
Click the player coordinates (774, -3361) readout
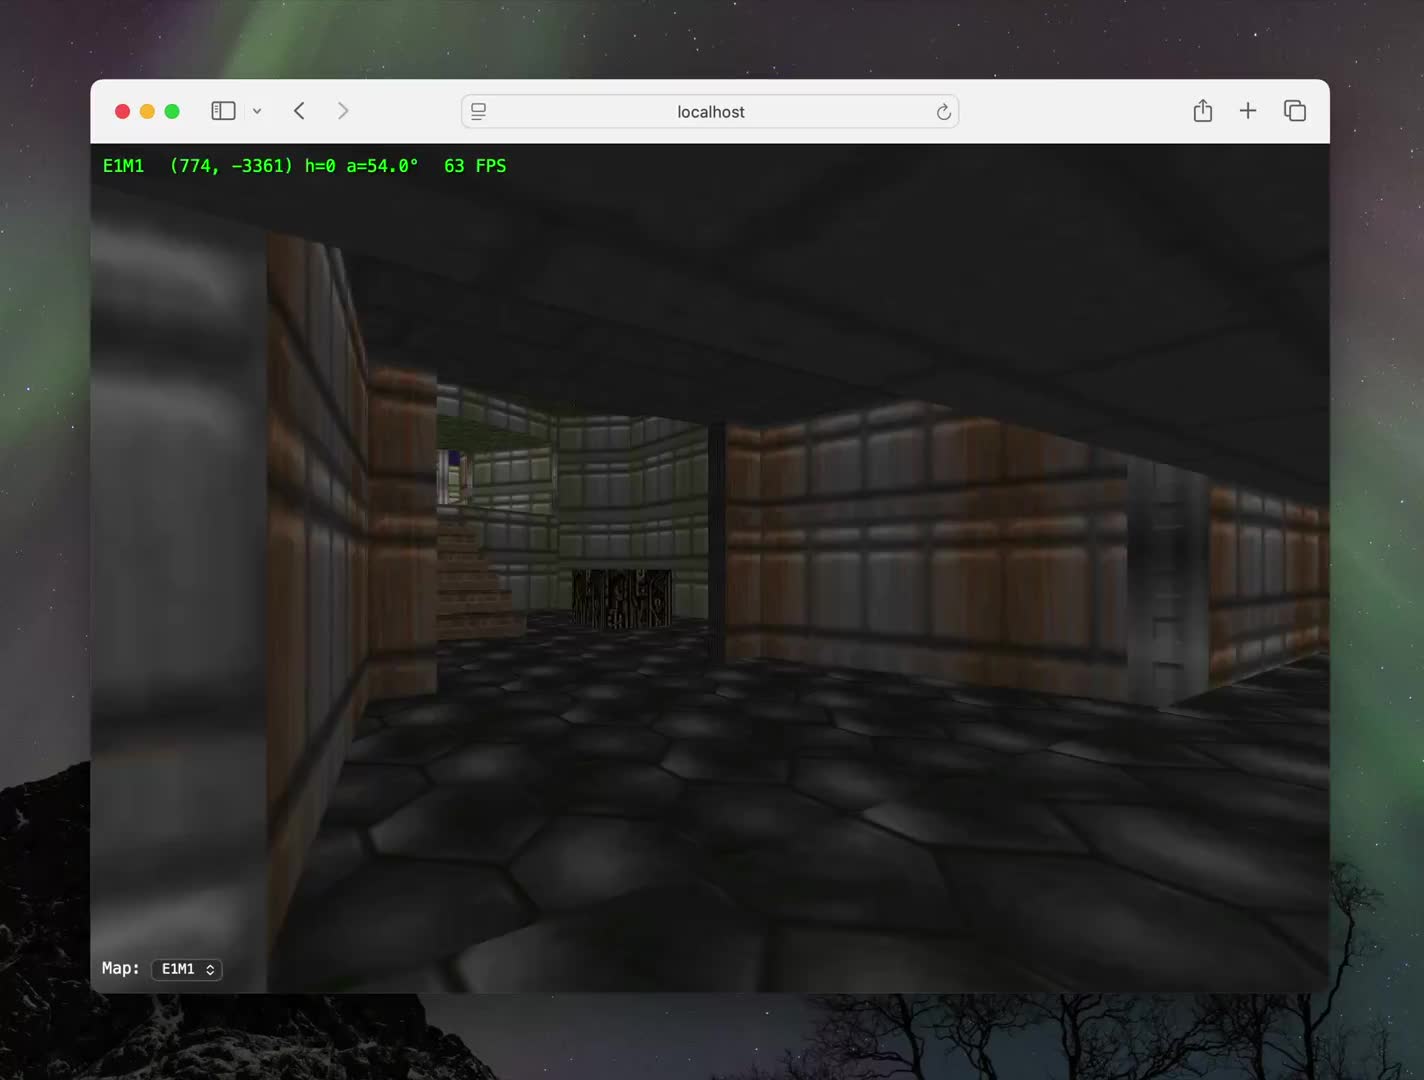tap(231, 166)
